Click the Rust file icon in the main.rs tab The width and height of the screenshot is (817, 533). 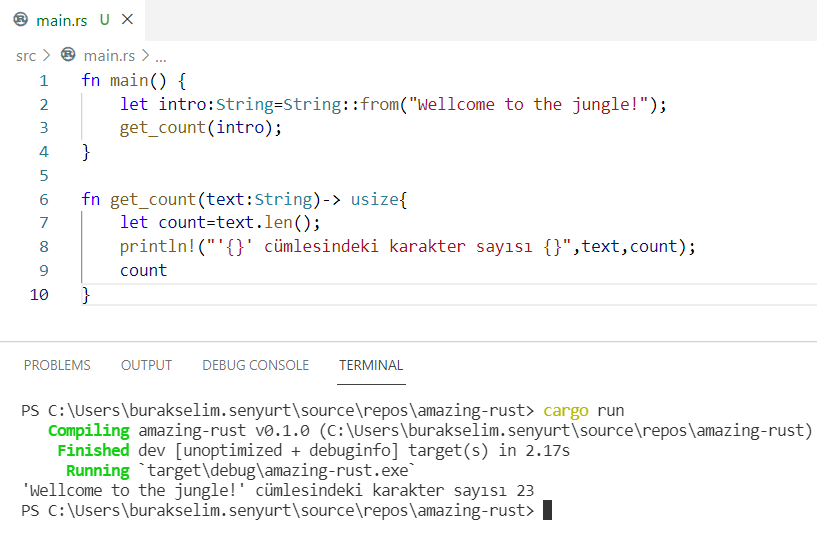tap(21, 19)
